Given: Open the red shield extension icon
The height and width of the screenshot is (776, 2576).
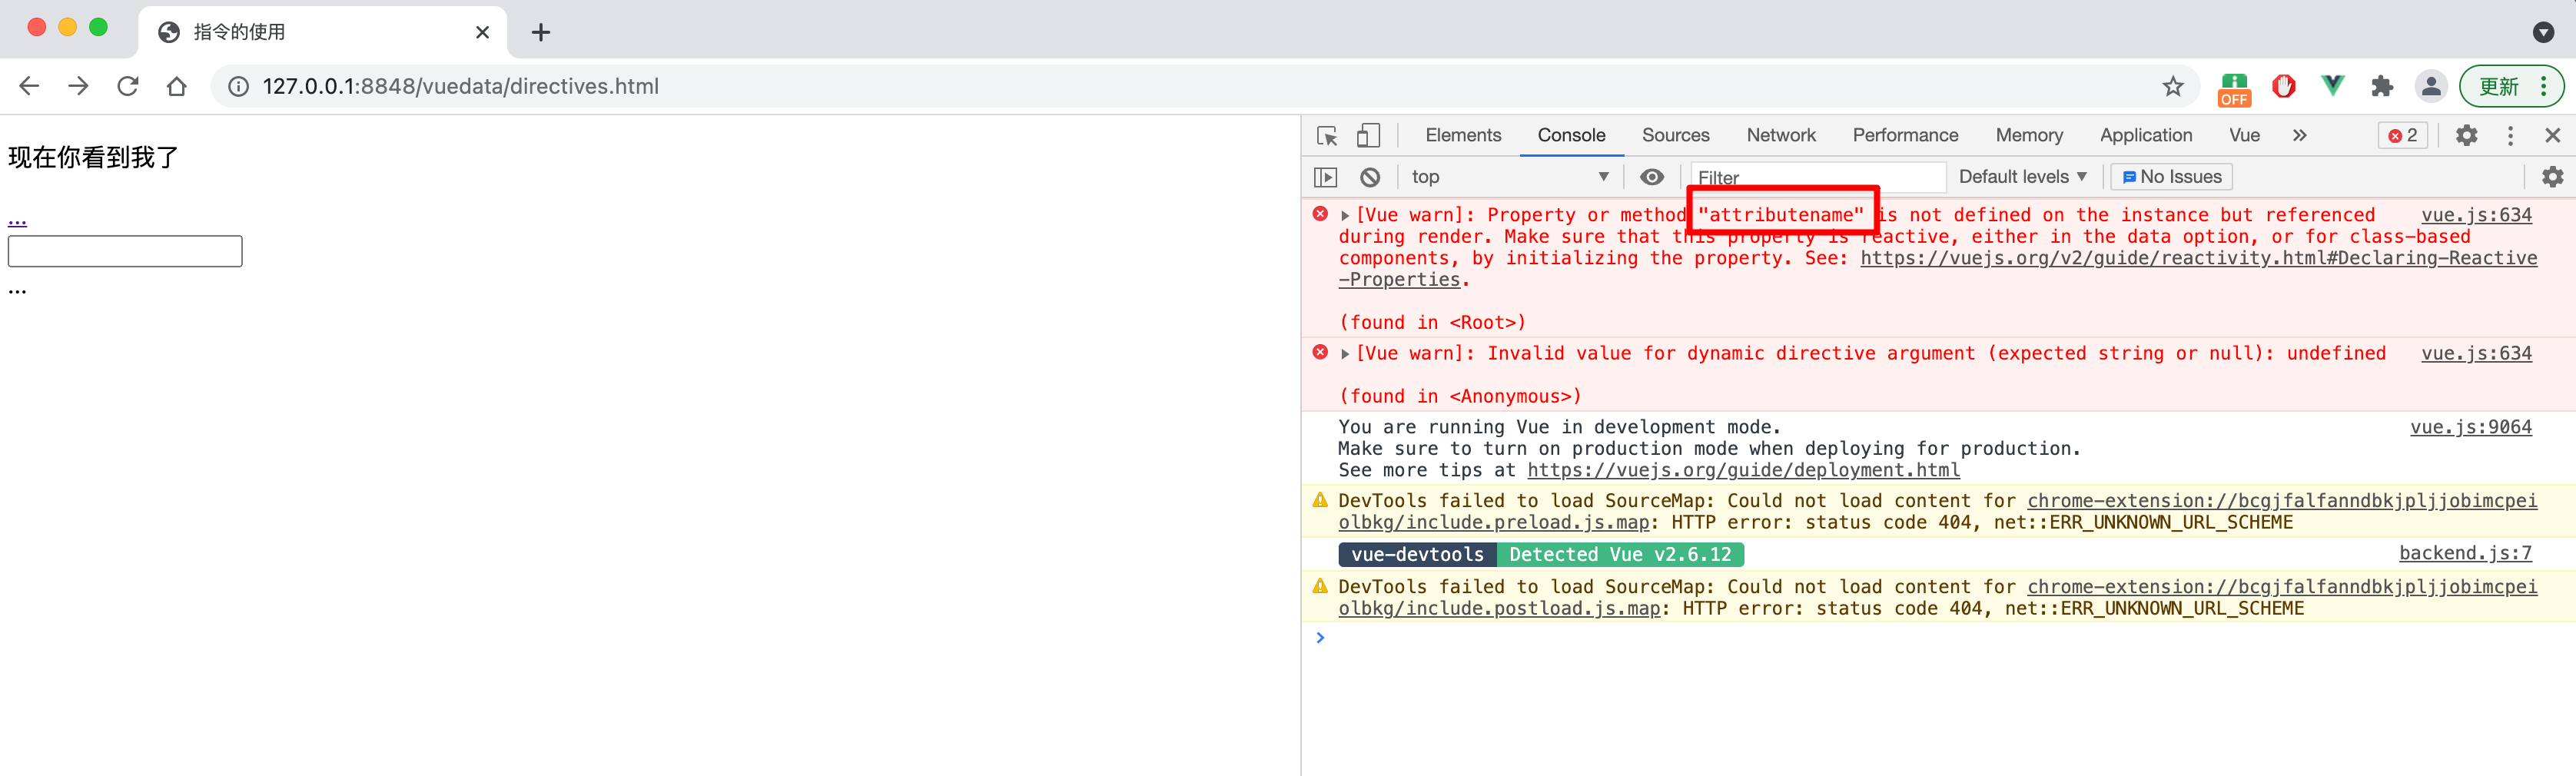Looking at the screenshot, I should coord(2283,86).
